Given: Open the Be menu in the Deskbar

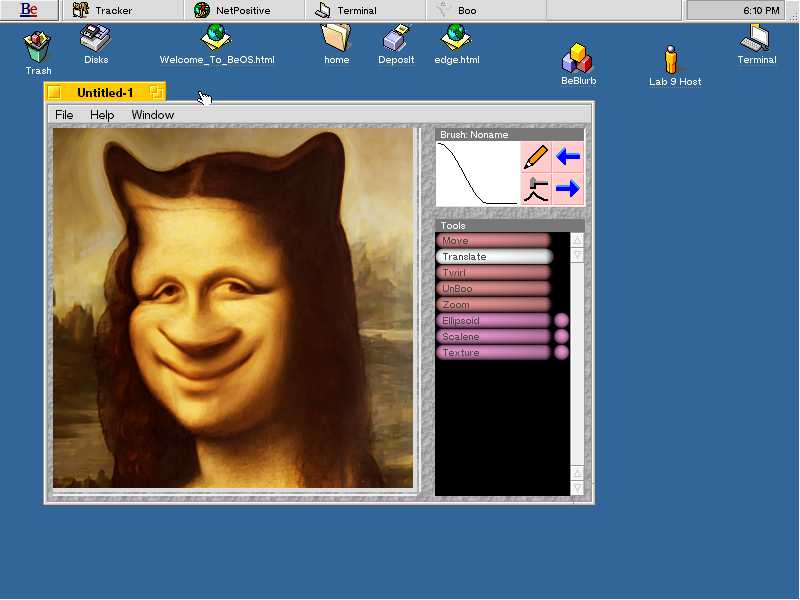Looking at the screenshot, I should point(29,10).
